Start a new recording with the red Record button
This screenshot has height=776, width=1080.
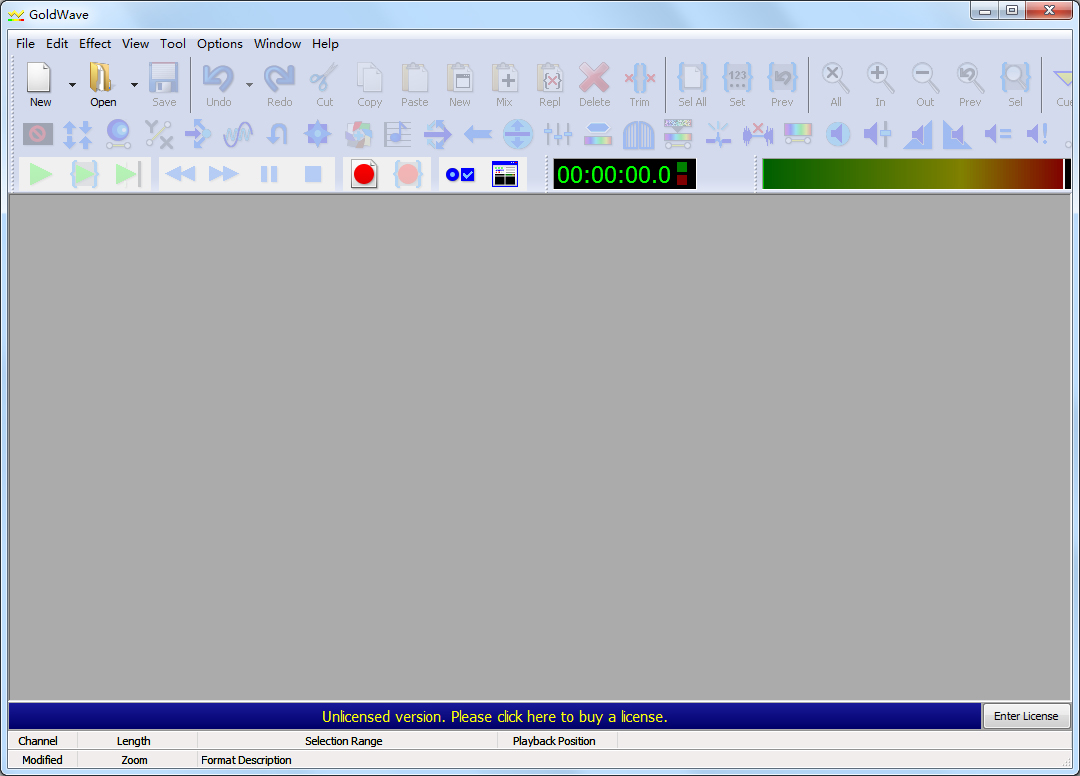pyautogui.click(x=364, y=174)
